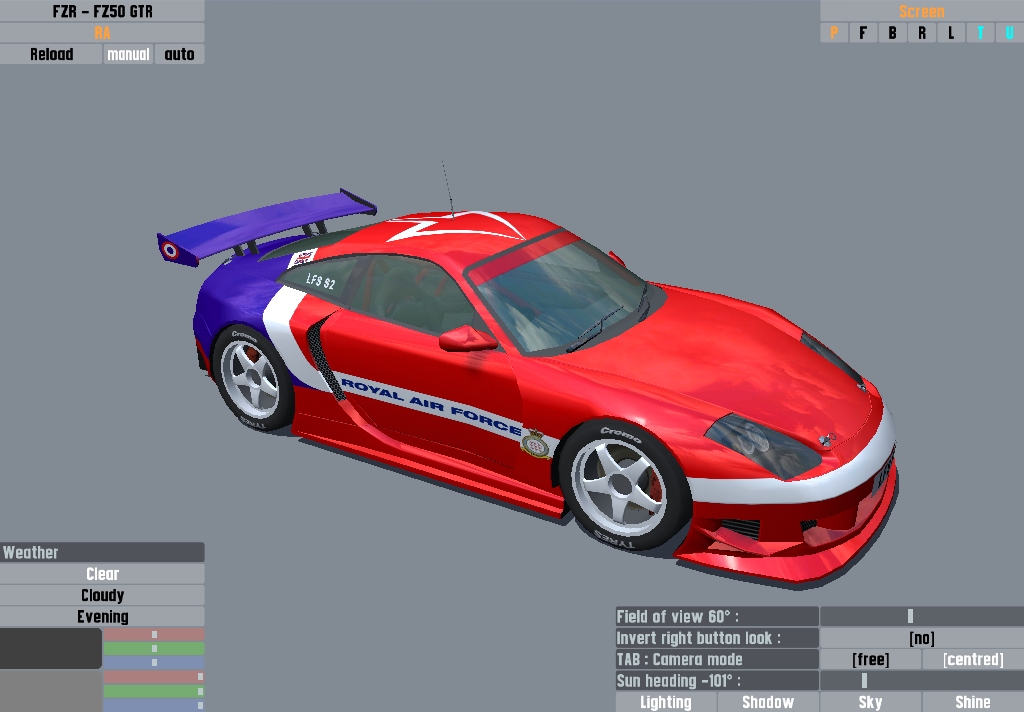Switch to the T top view
The width and height of the screenshot is (1024, 712).
click(980, 33)
